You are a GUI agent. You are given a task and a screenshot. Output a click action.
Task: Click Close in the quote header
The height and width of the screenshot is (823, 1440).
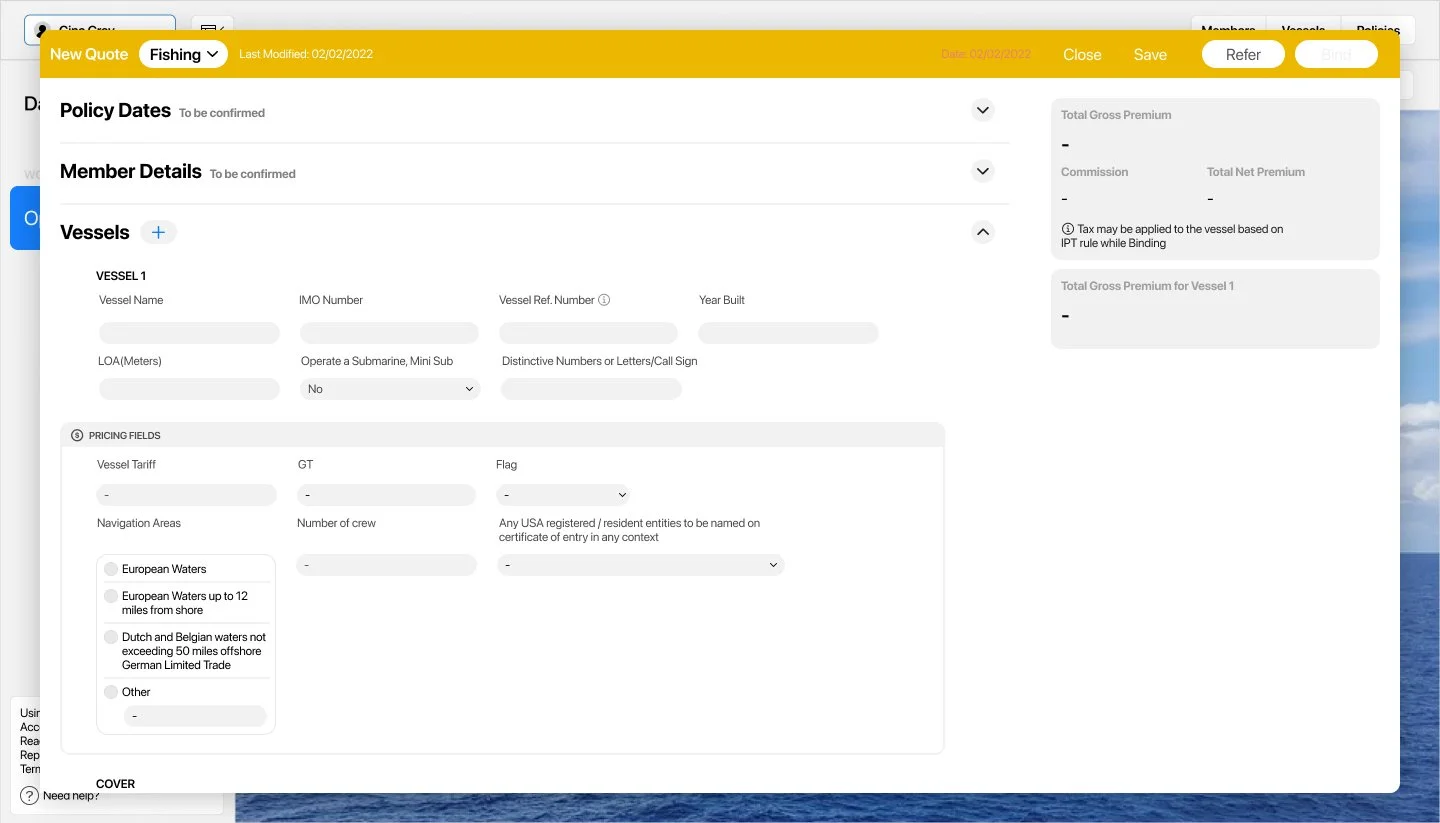[x=1082, y=55]
